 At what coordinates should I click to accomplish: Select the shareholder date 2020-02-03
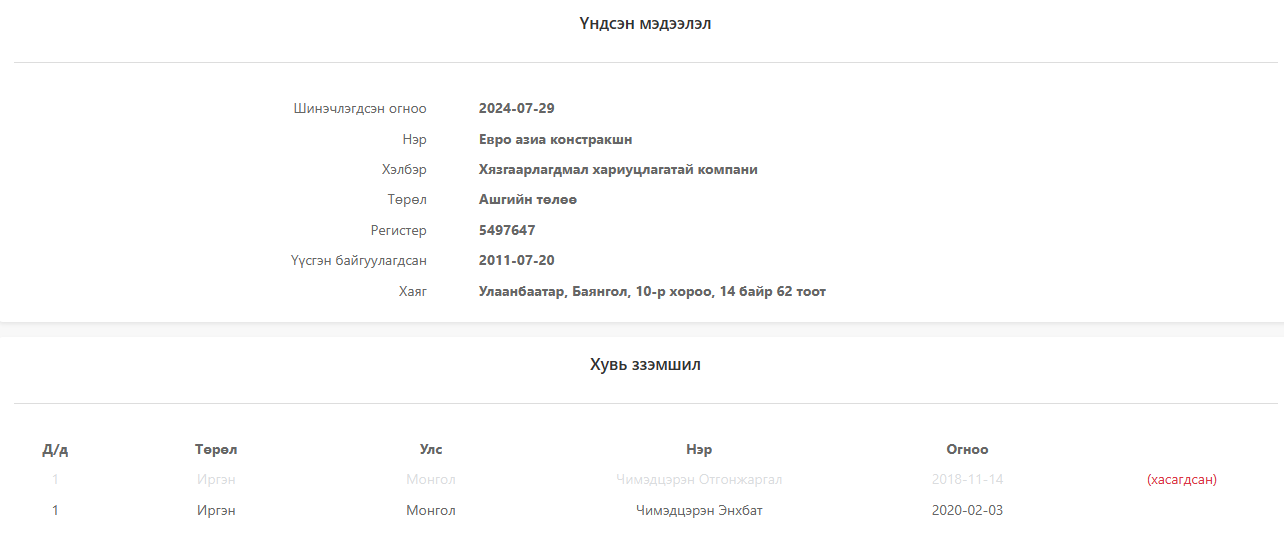966,511
